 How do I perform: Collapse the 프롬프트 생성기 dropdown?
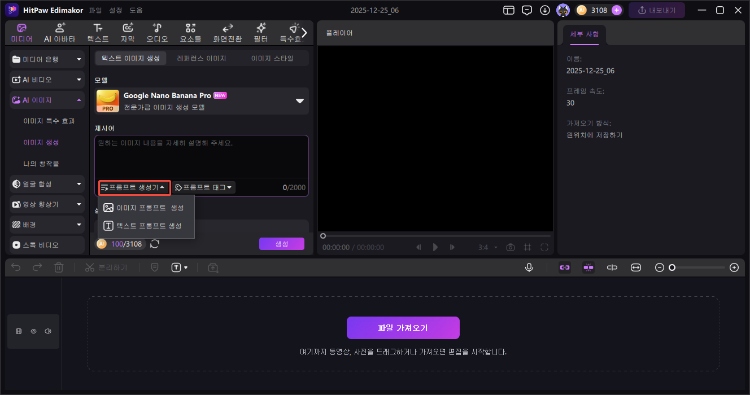(x=134, y=187)
